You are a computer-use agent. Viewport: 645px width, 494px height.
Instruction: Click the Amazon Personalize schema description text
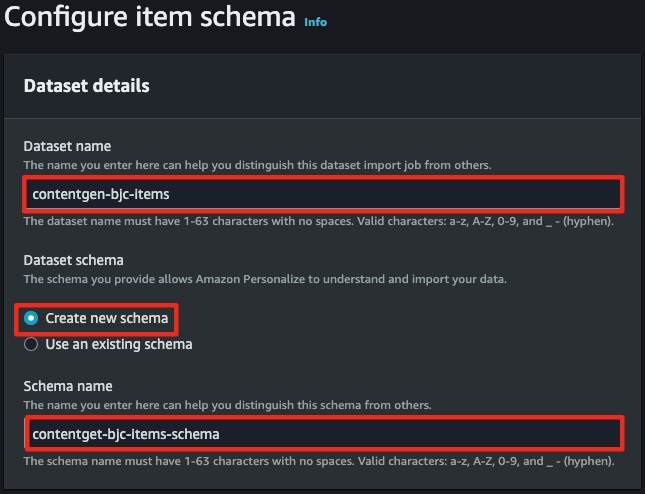265,279
